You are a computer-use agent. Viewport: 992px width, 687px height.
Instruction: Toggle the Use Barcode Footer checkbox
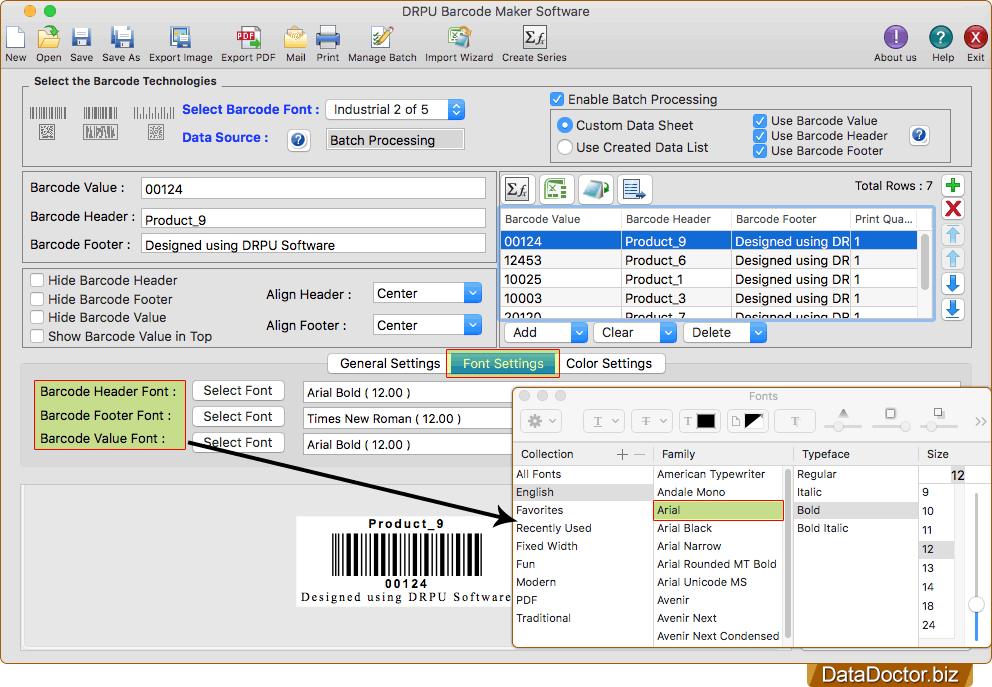click(760, 151)
